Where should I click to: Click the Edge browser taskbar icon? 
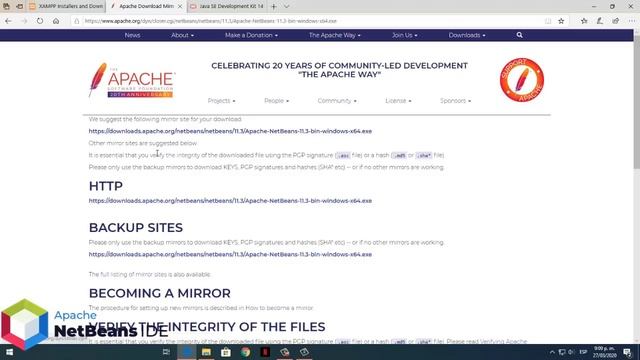[x=187, y=352]
